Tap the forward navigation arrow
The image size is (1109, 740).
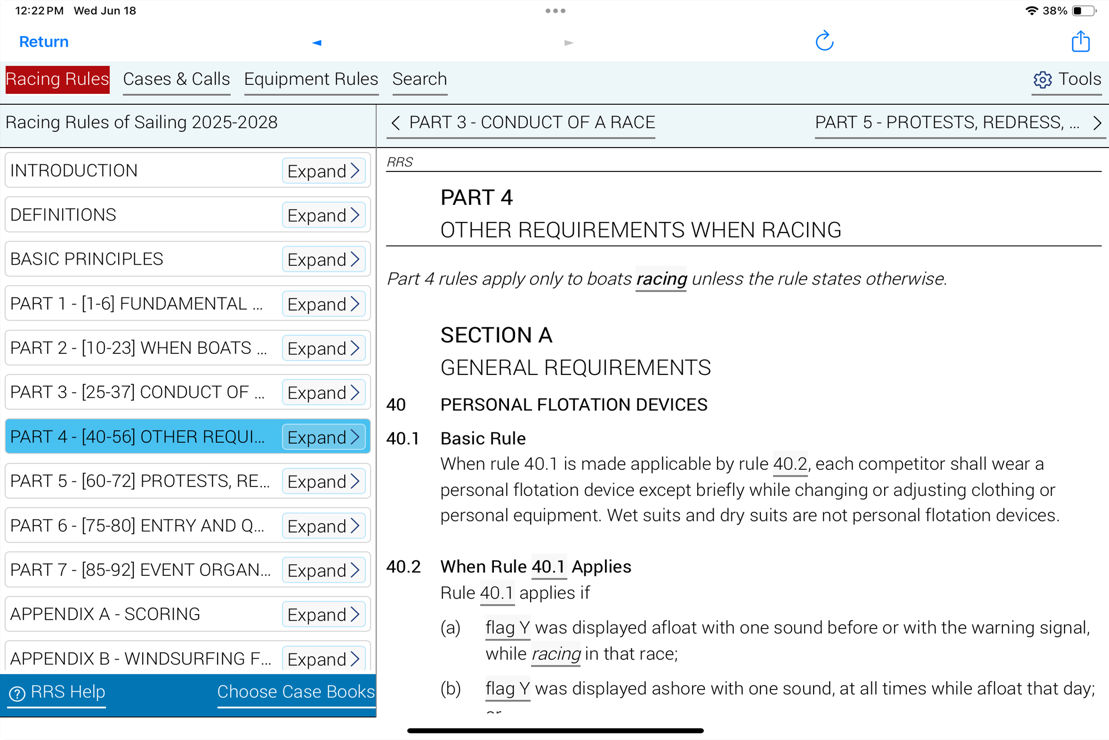[x=568, y=42]
